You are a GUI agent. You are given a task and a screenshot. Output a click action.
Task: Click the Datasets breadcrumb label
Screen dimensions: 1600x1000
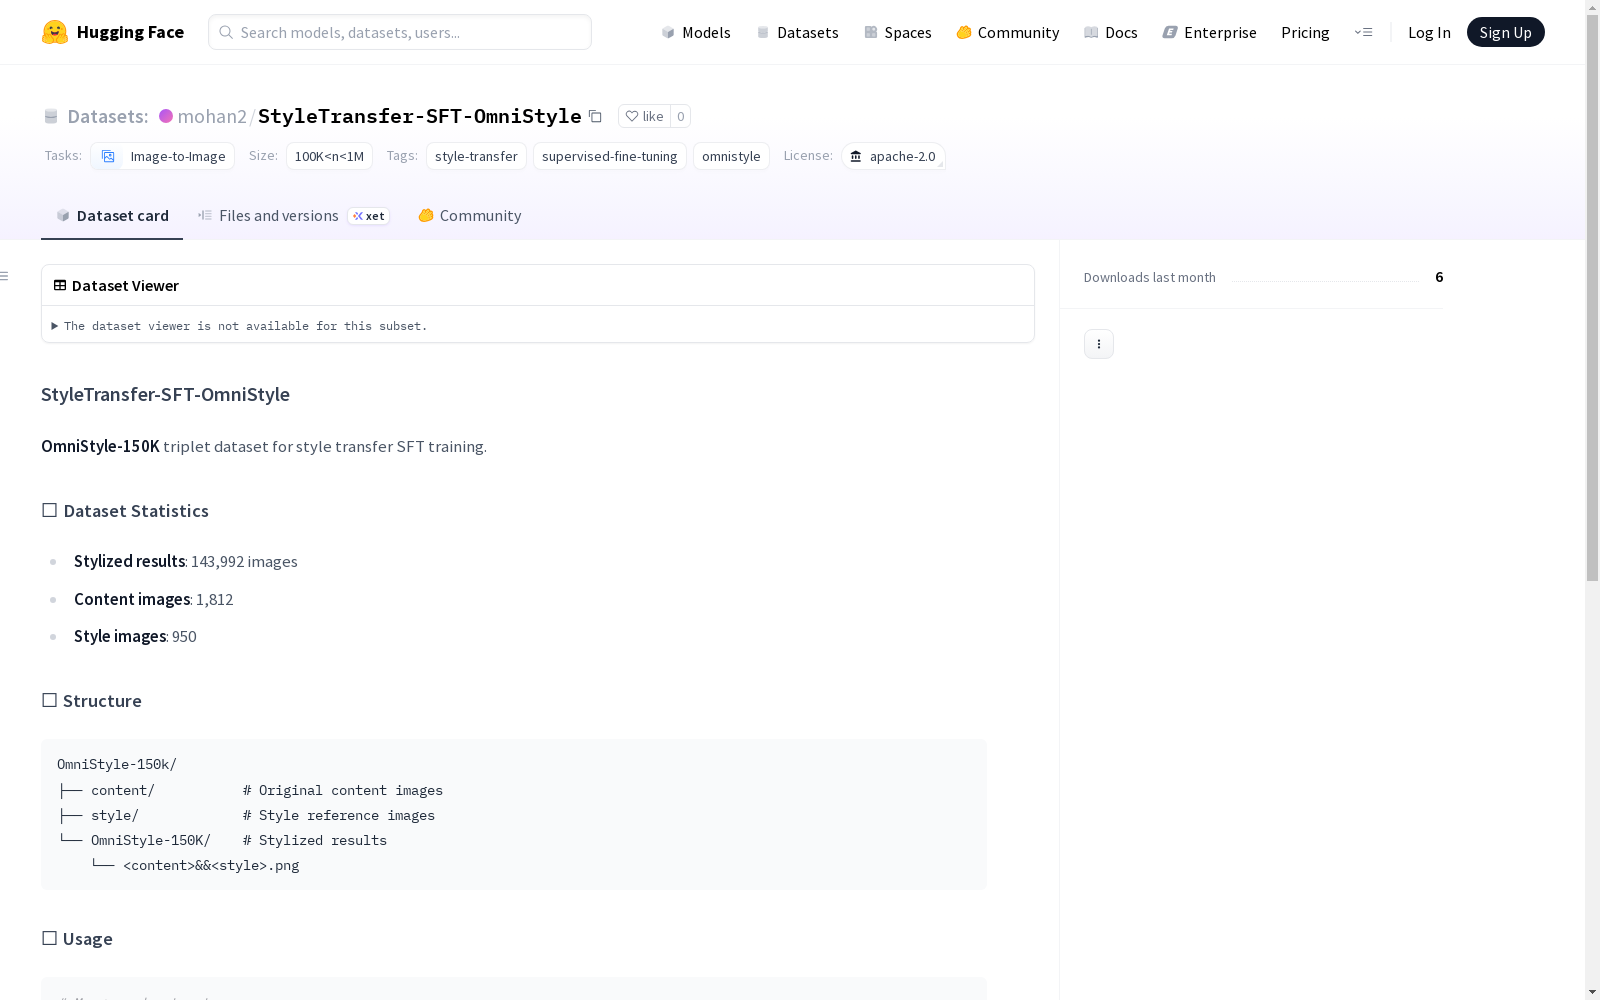pyautogui.click(x=108, y=116)
